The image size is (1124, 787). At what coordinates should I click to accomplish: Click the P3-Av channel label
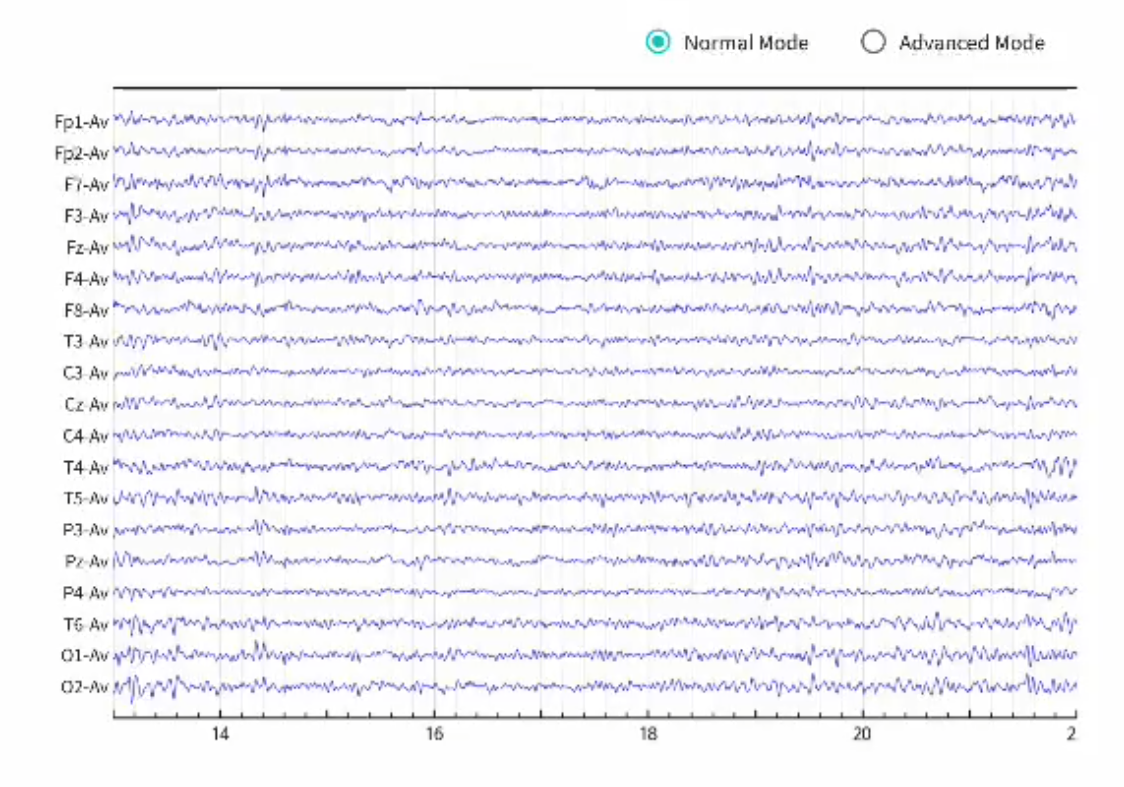click(x=85, y=530)
